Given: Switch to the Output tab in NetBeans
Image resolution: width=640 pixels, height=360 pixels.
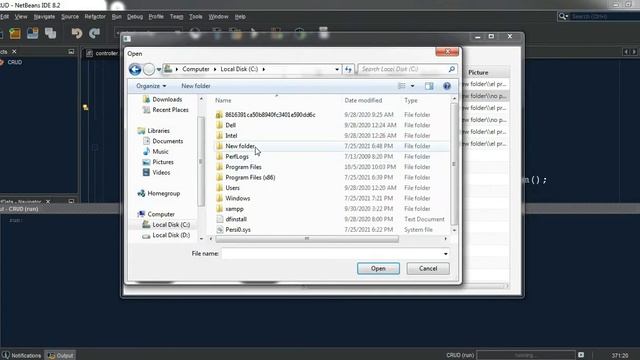Looking at the screenshot, I should tap(60, 356).
